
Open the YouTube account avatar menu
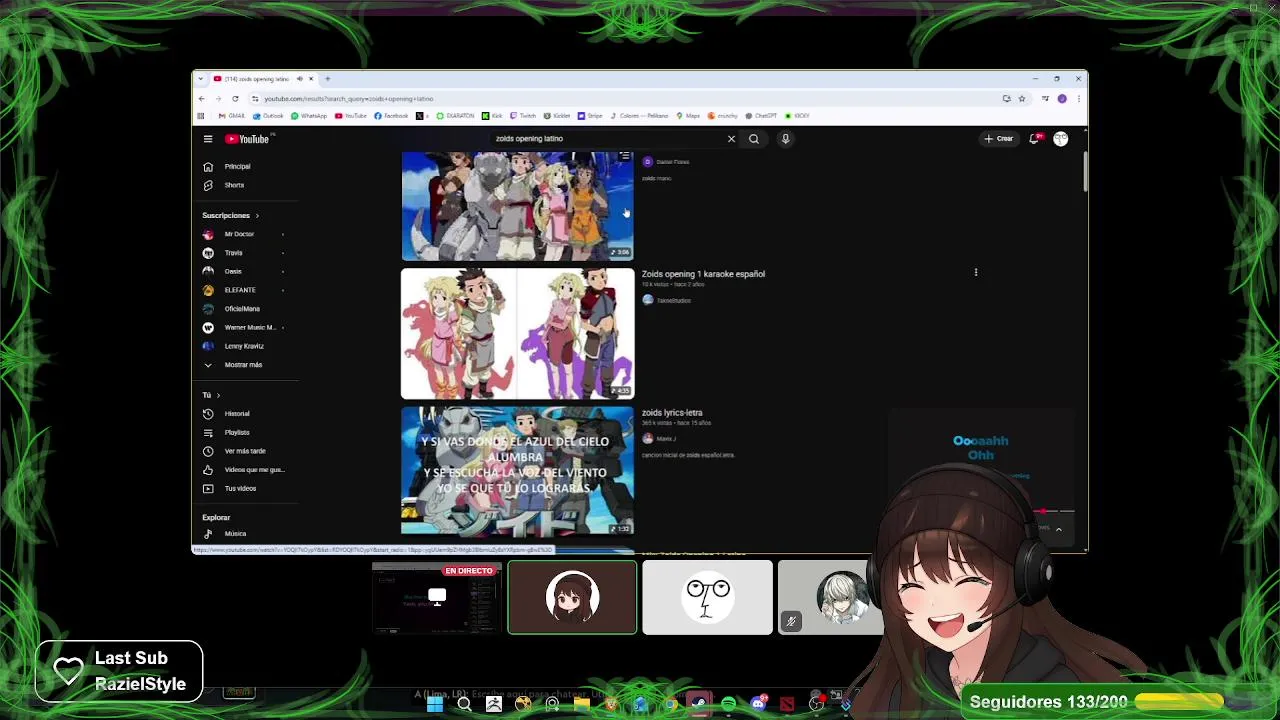(1061, 139)
